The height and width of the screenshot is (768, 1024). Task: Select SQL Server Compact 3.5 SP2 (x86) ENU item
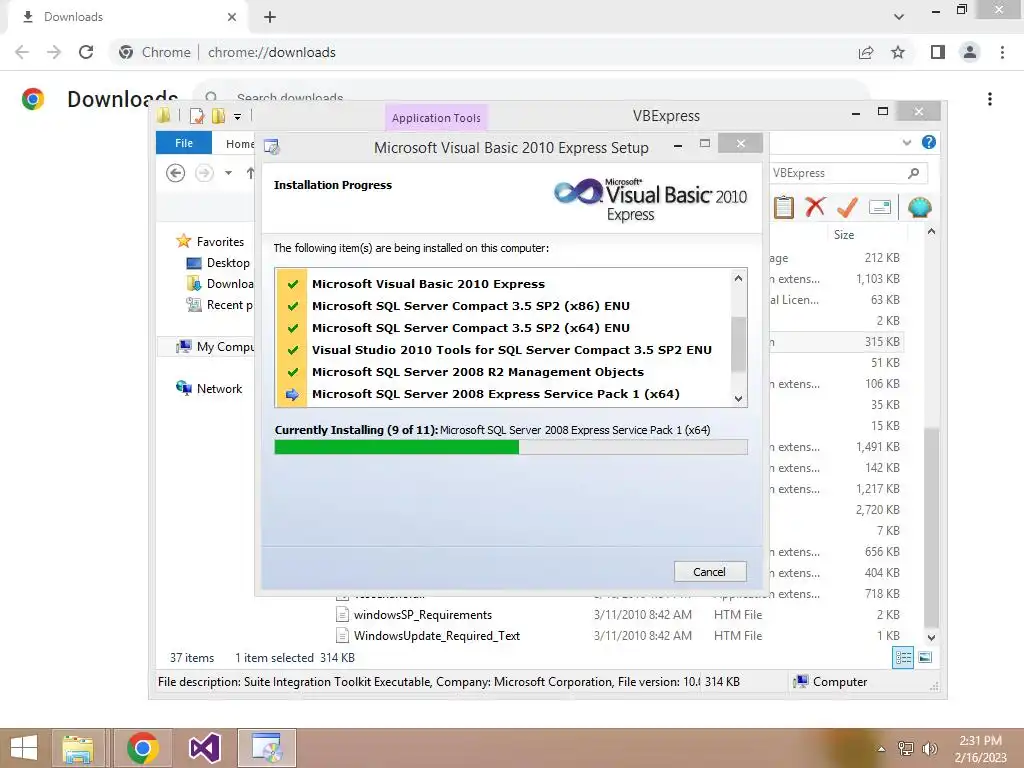[470, 306]
